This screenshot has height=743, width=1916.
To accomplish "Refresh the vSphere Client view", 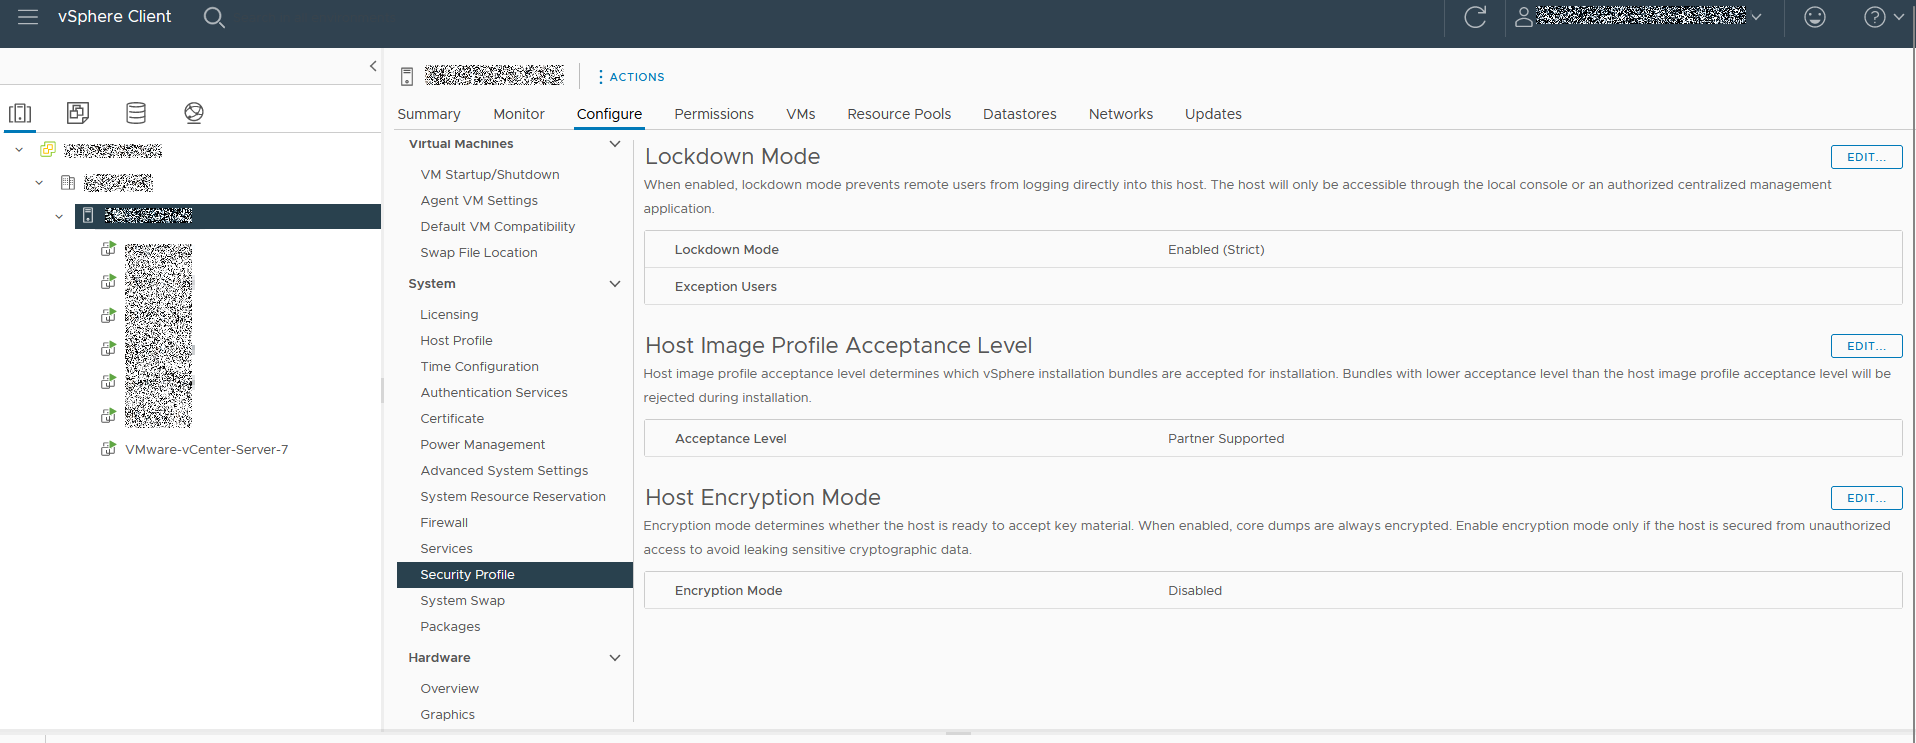I will (1475, 17).
